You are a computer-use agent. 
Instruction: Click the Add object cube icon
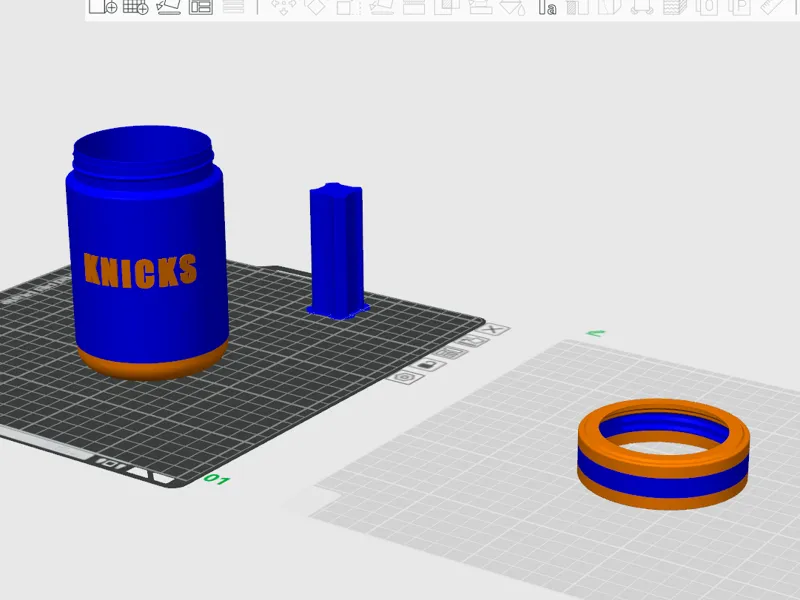(x=103, y=7)
